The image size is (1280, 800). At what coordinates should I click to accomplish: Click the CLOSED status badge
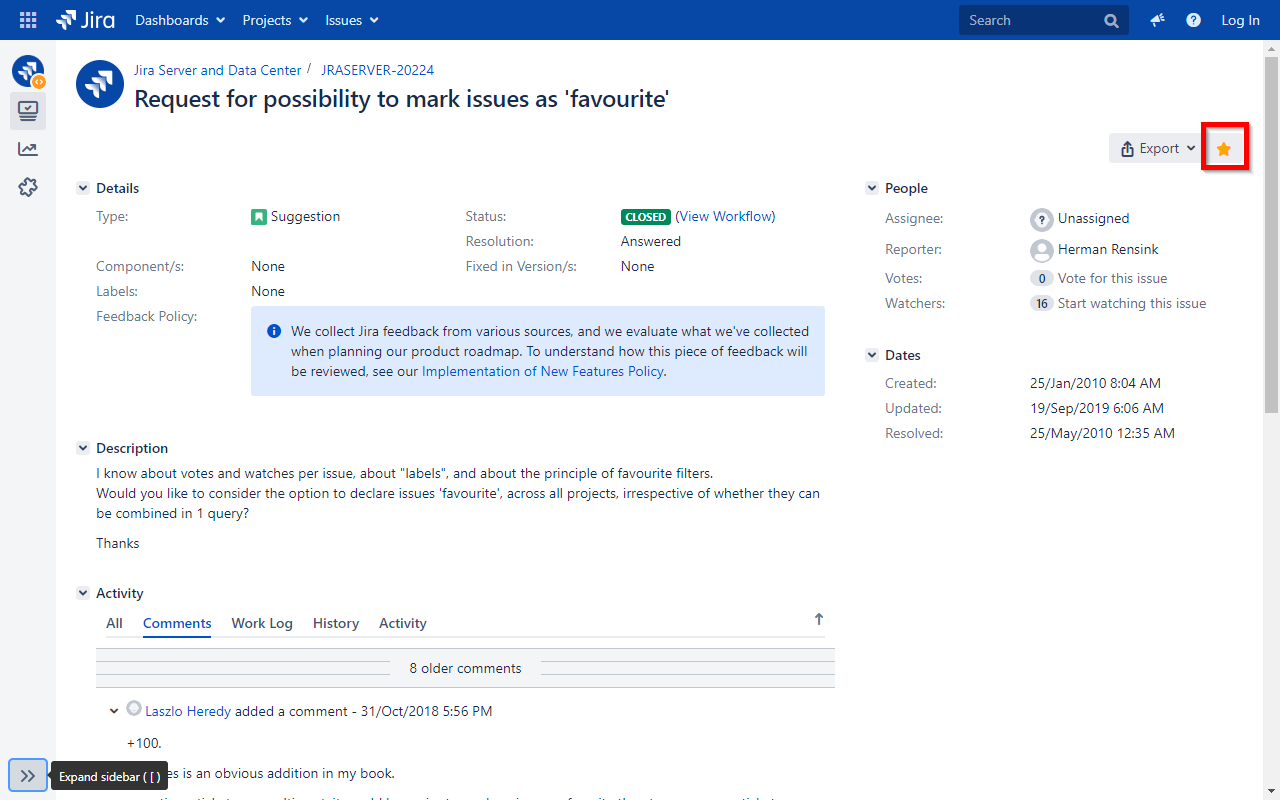coord(646,217)
